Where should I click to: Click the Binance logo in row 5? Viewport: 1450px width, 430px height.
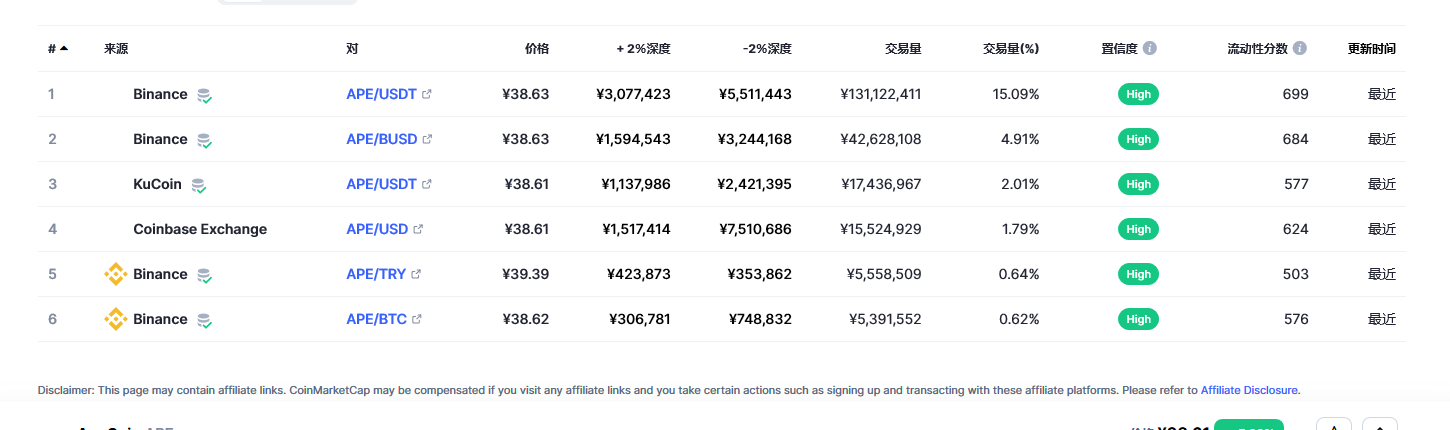pyautogui.click(x=116, y=274)
